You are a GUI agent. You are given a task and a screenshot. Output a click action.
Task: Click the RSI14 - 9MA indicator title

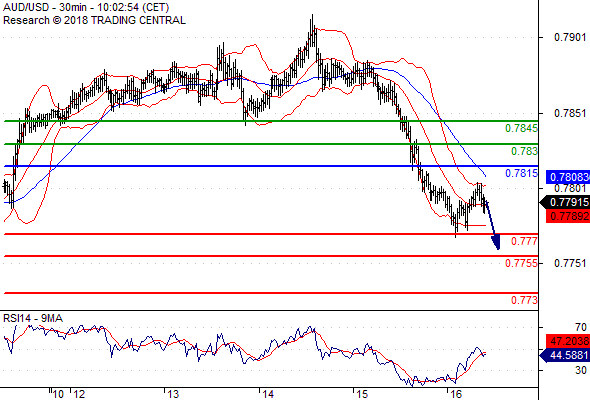coord(33,318)
